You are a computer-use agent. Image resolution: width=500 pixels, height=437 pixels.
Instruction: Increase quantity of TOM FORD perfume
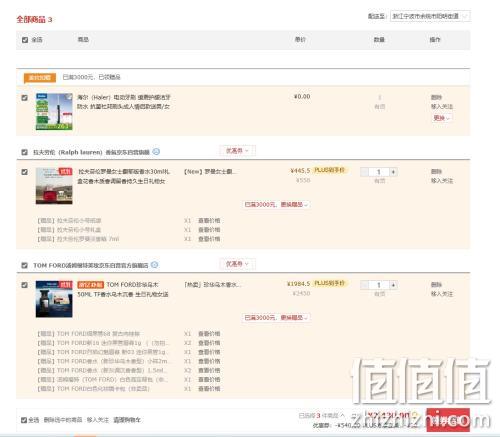393,285
